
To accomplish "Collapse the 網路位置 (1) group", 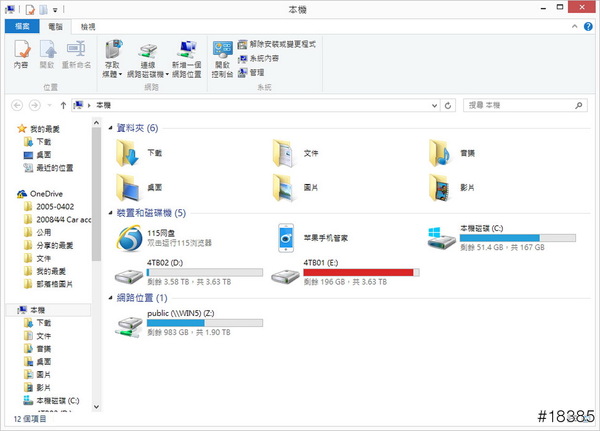I will pyautogui.click(x=110, y=298).
